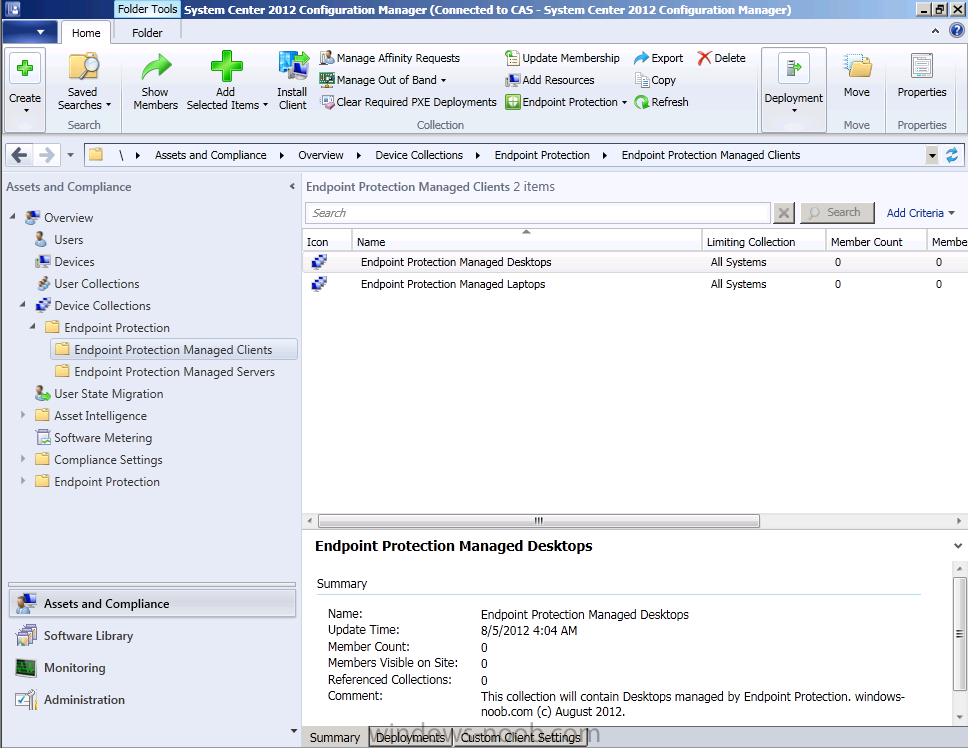
Task: Expand the Asset Intelligence node
Action: (x=23, y=415)
